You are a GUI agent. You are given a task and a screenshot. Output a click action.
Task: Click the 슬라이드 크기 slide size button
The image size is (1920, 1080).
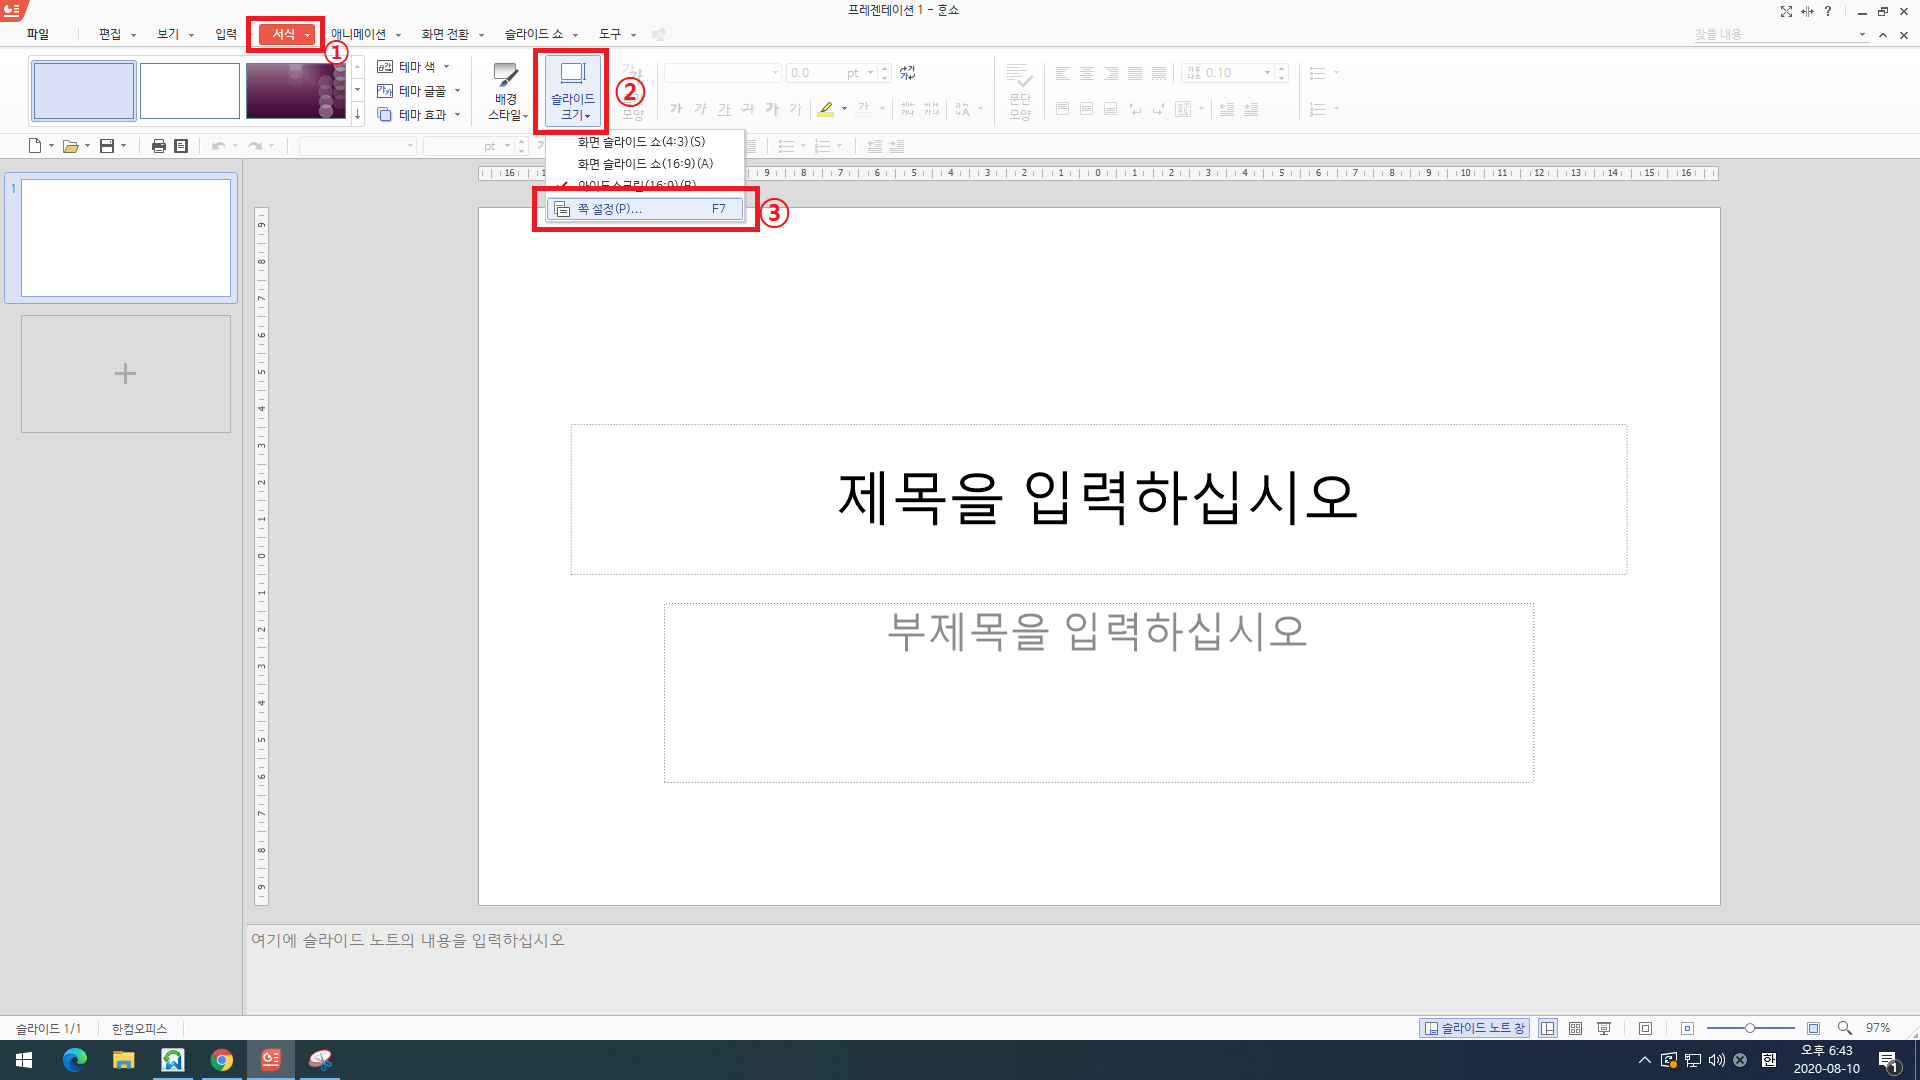(x=572, y=90)
